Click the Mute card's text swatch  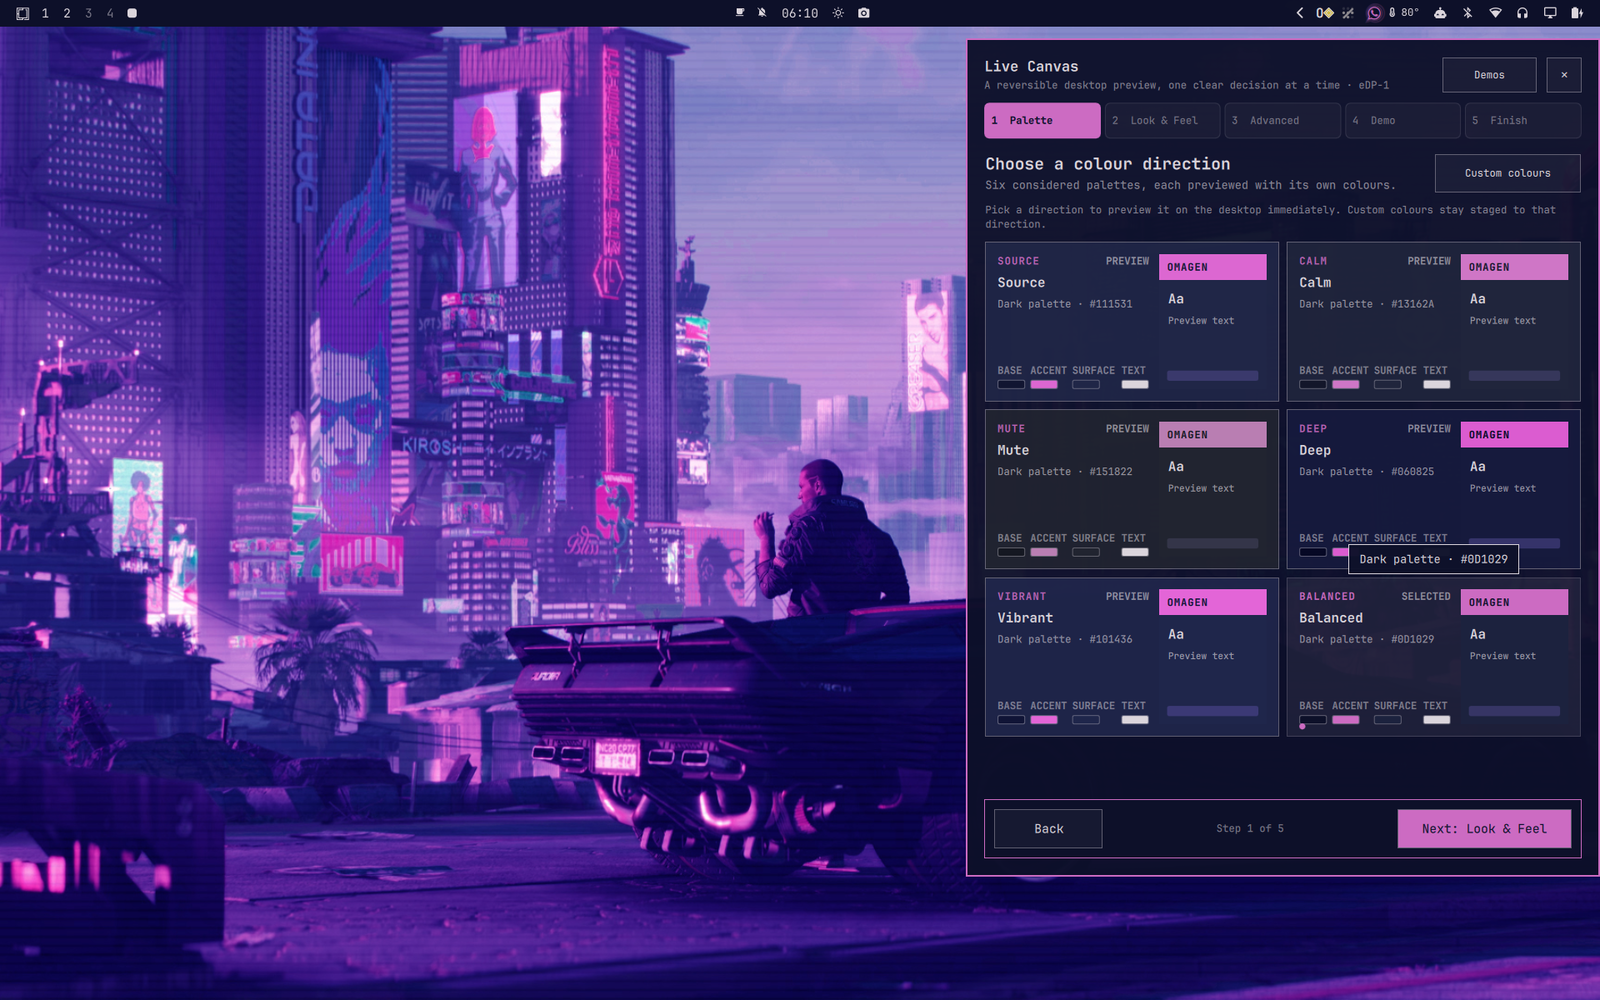1135,552
